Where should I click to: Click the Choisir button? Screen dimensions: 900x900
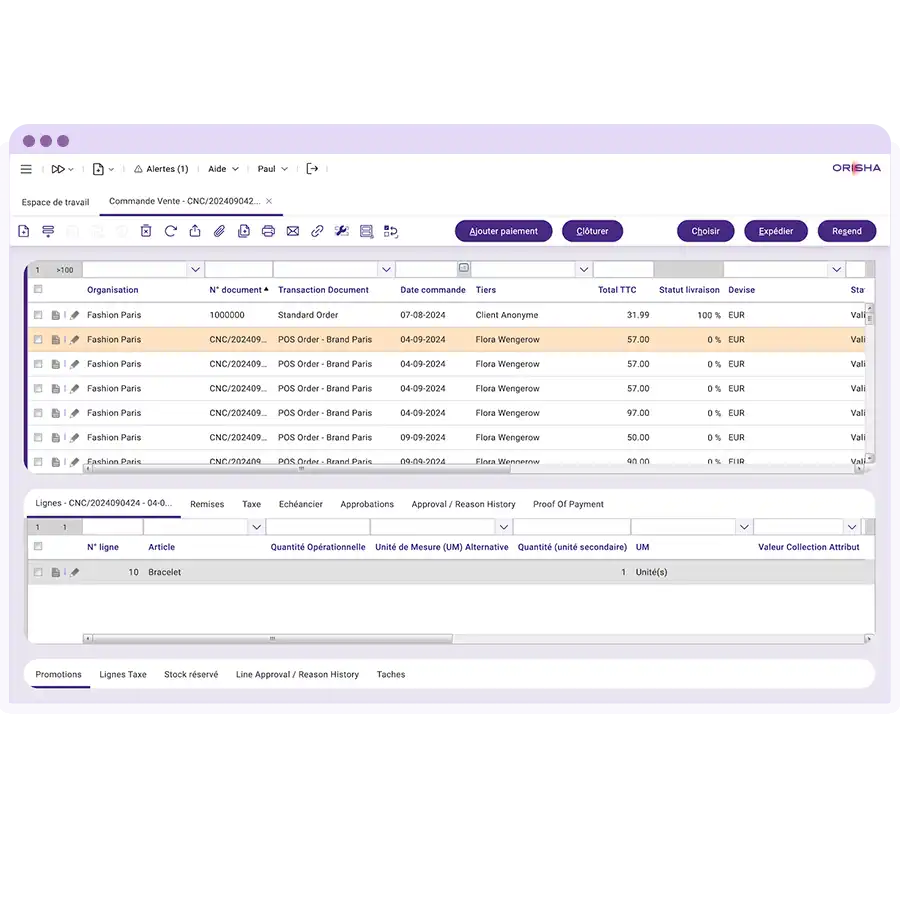[x=705, y=231]
